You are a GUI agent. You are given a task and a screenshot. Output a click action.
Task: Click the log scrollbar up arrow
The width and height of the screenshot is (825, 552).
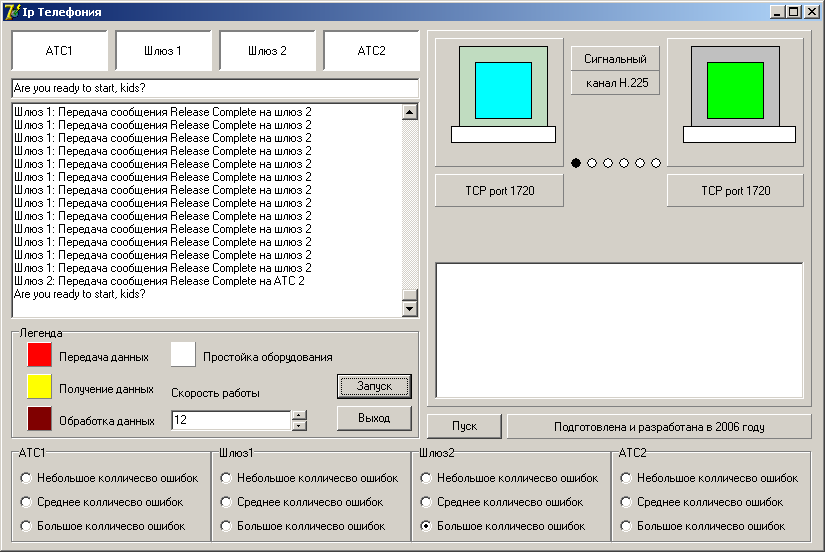[x=409, y=112]
